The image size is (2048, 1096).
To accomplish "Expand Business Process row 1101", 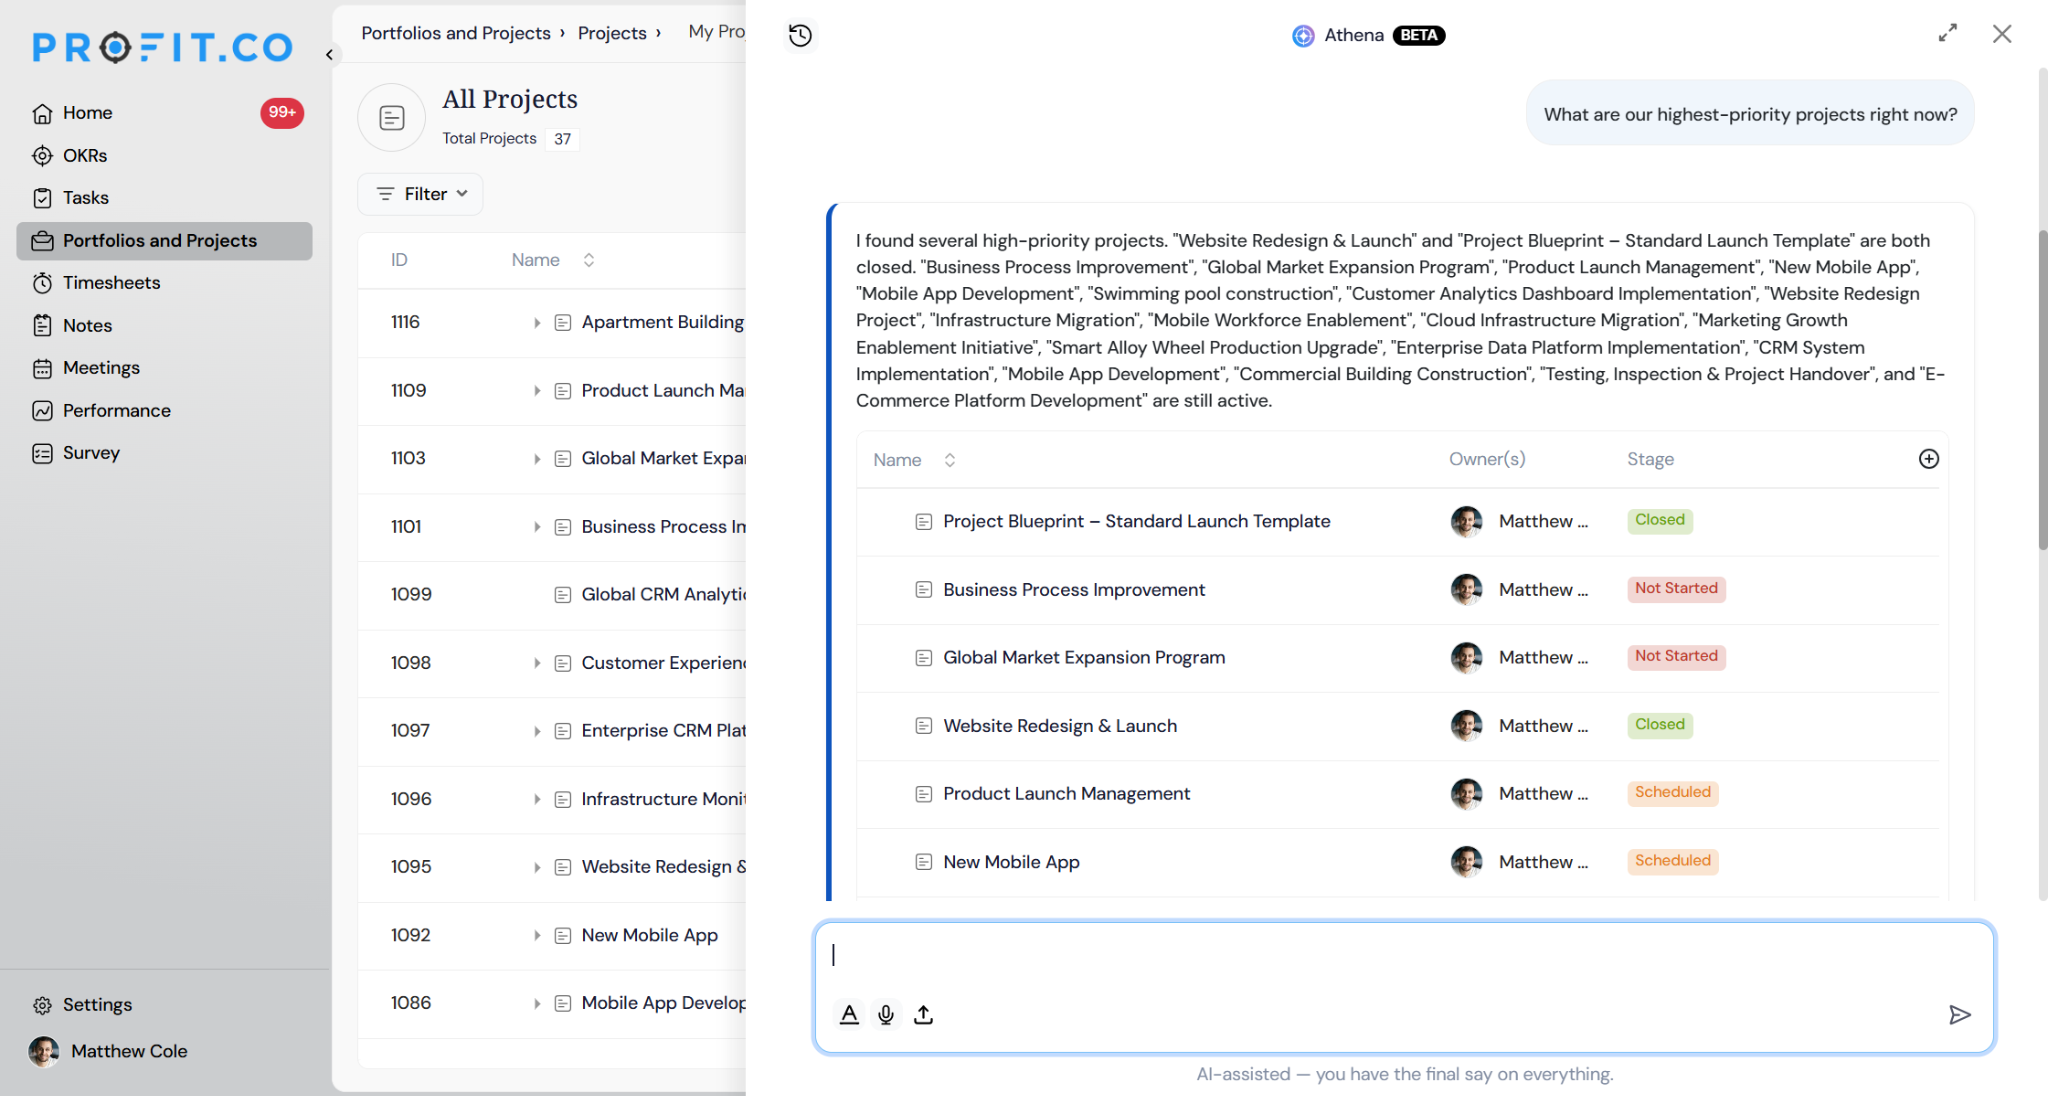I will pos(537,526).
